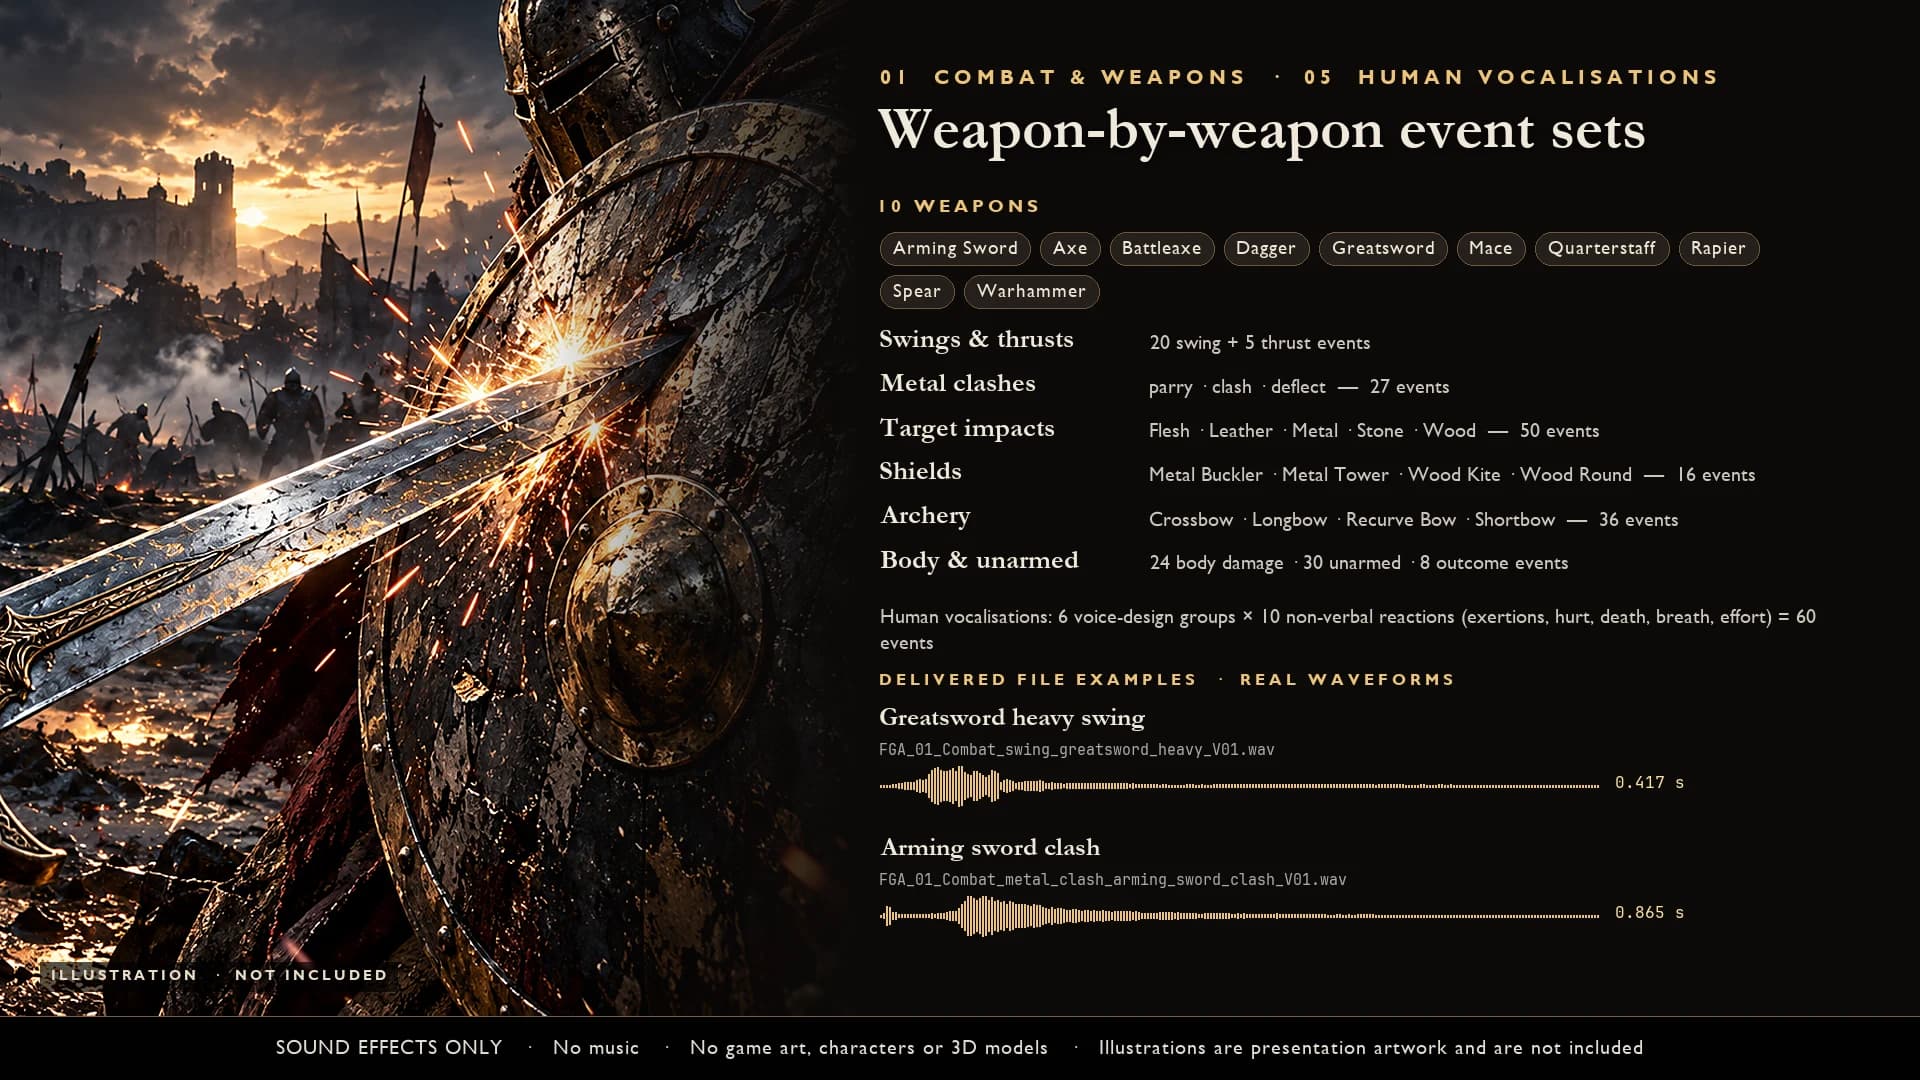Screen dimensions: 1920x1080
Task: Click the 0.865 s duration value
Action: (x=1649, y=913)
